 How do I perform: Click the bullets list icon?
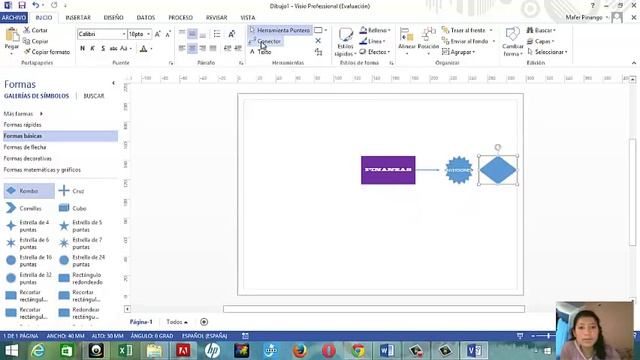tap(217, 34)
